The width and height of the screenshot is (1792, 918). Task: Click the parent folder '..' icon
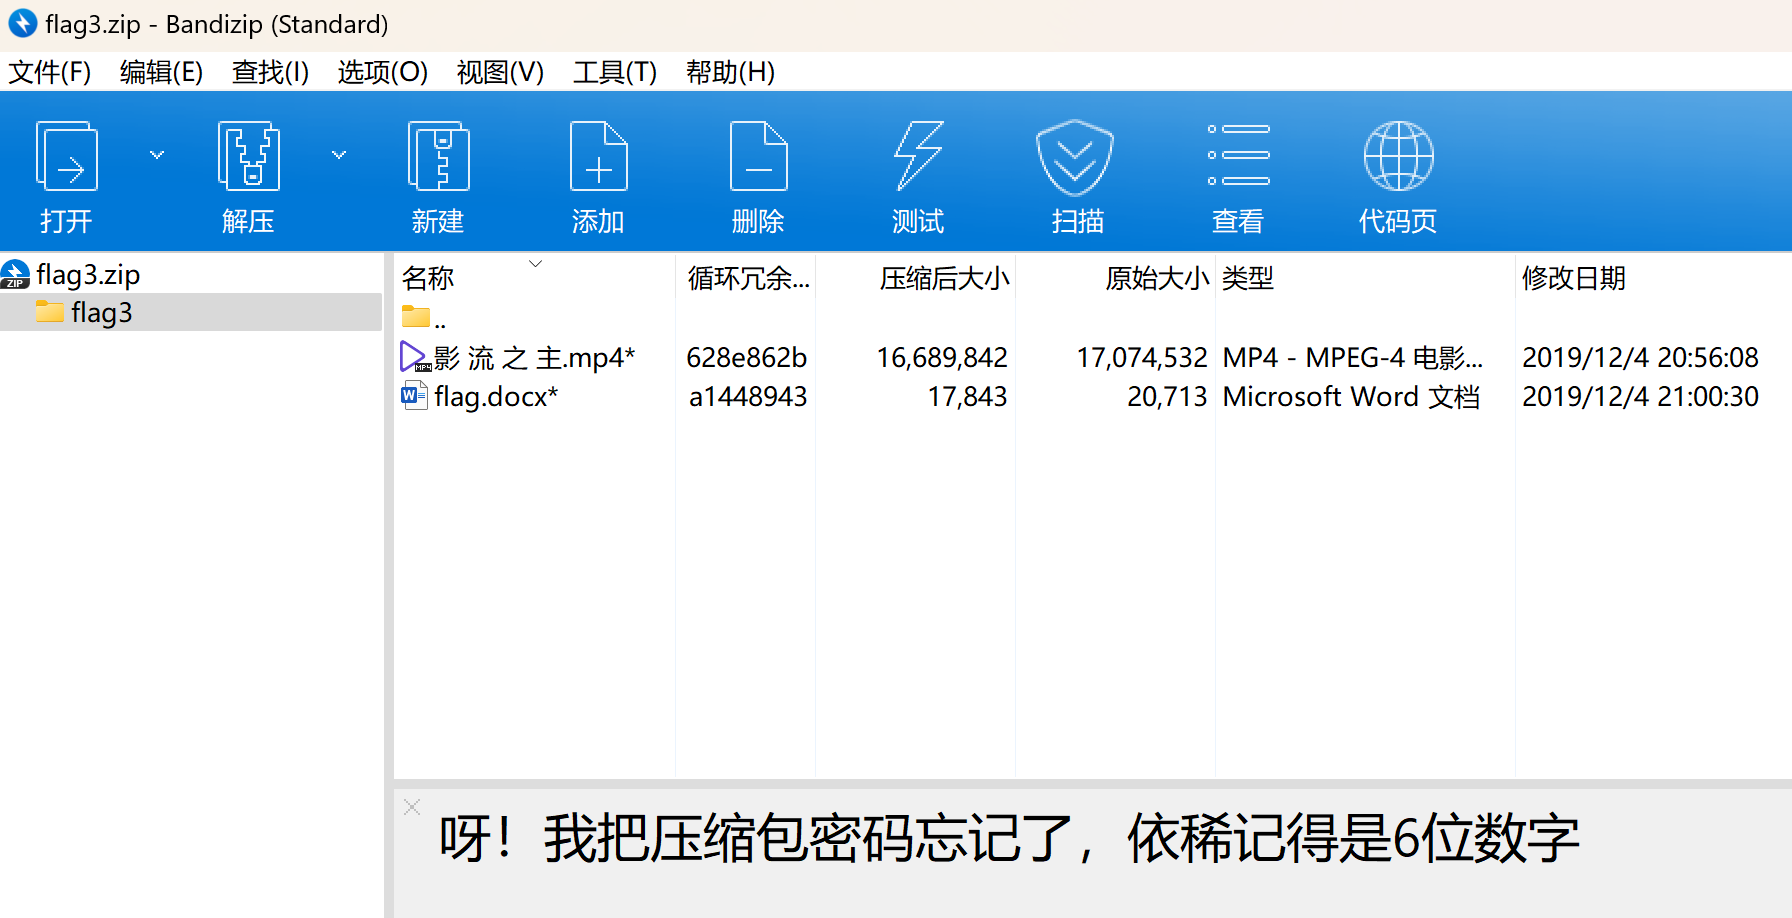(415, 317)
